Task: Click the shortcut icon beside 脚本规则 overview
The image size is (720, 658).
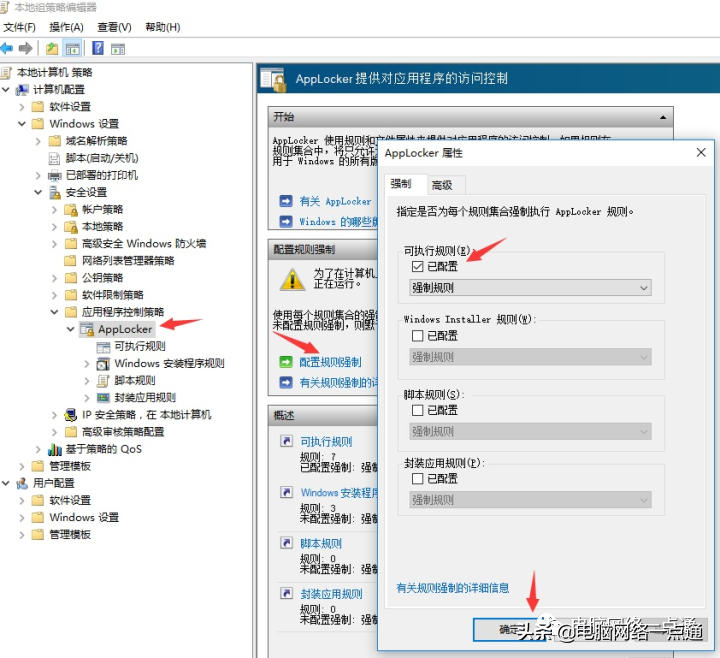Action: click(287, 543)
